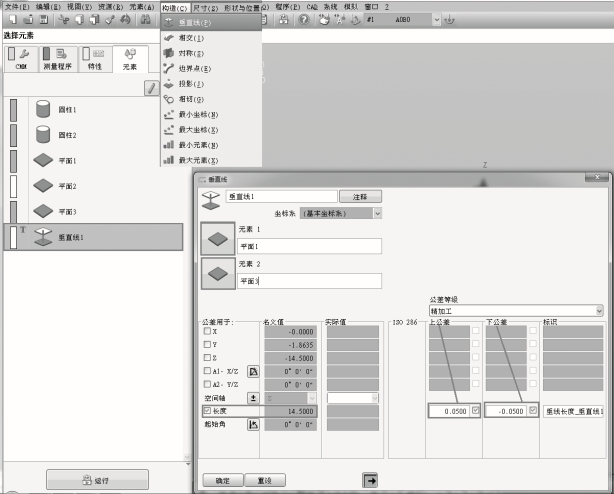Click the help question mark toolbar icon
This screenshot has width=614, height=494.
[x=303, y=19]
